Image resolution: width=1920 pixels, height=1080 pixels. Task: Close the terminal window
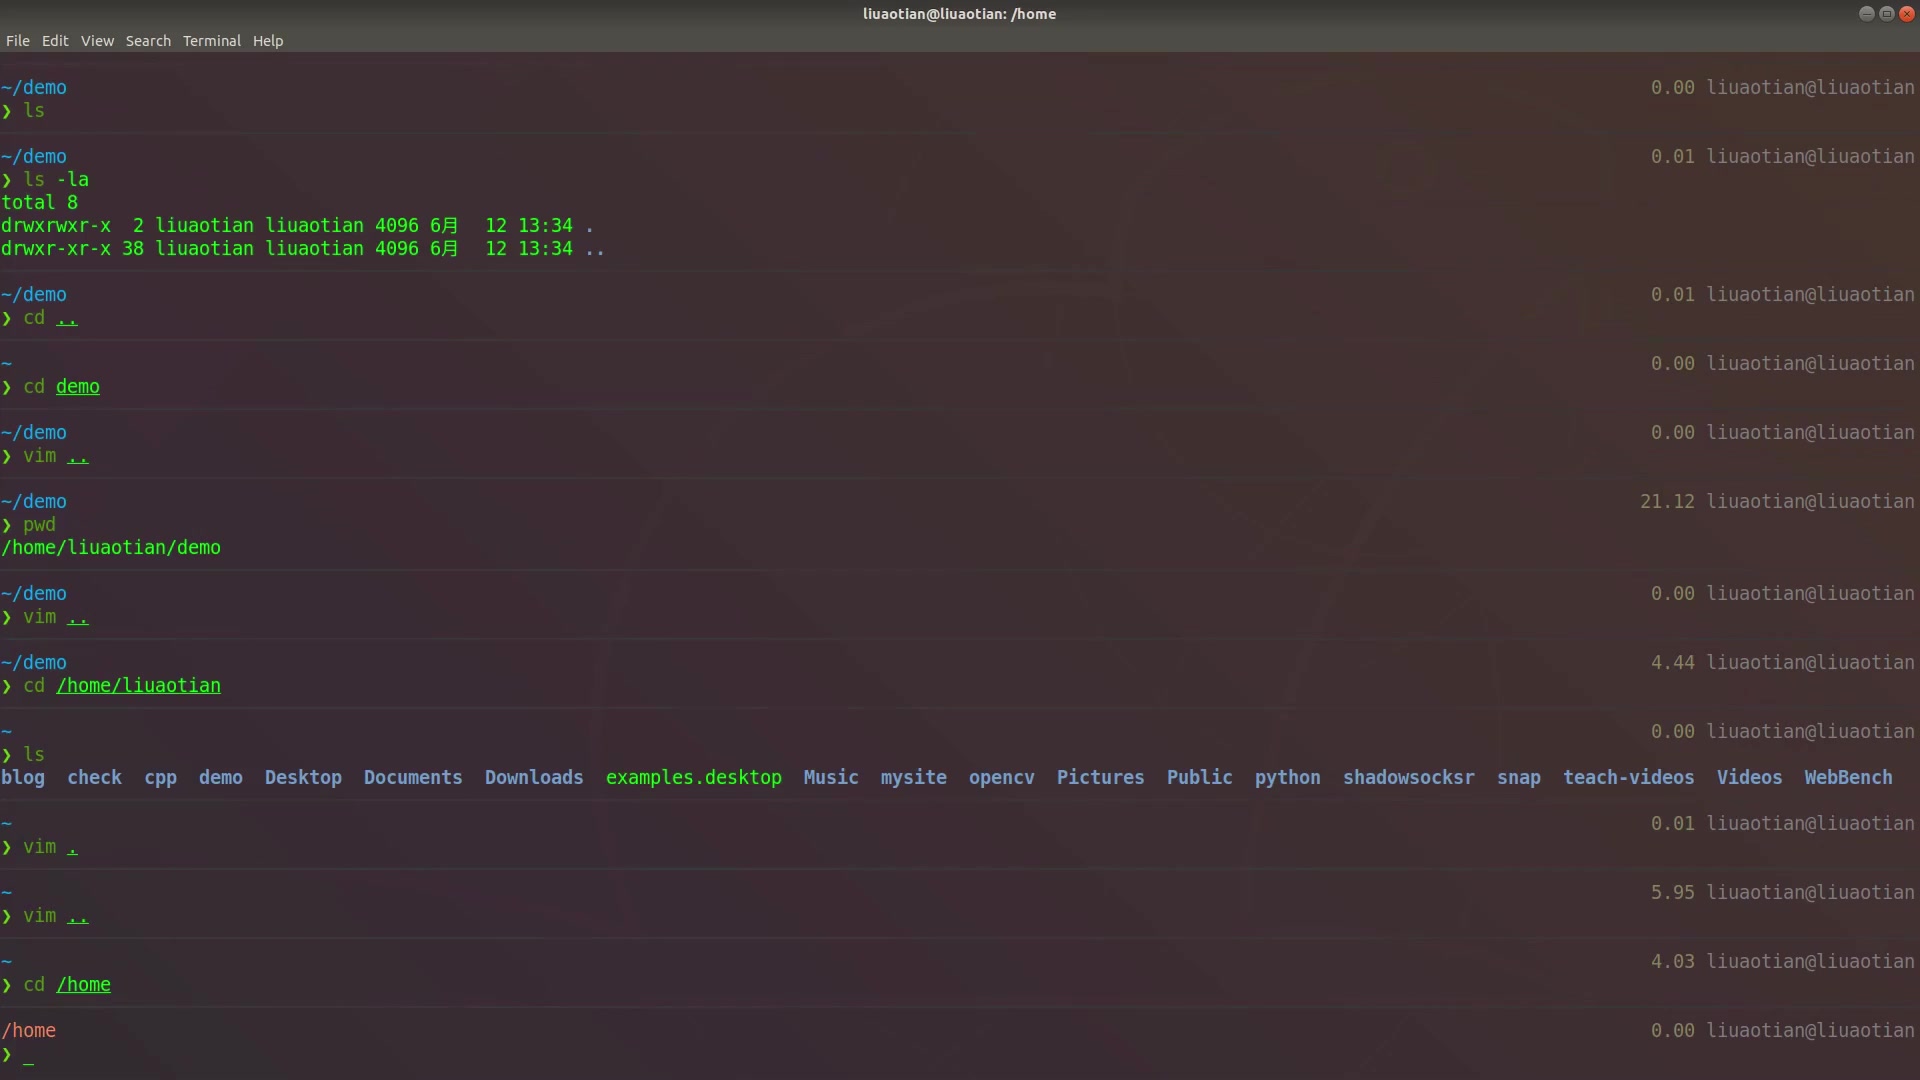coord(1906,13)
